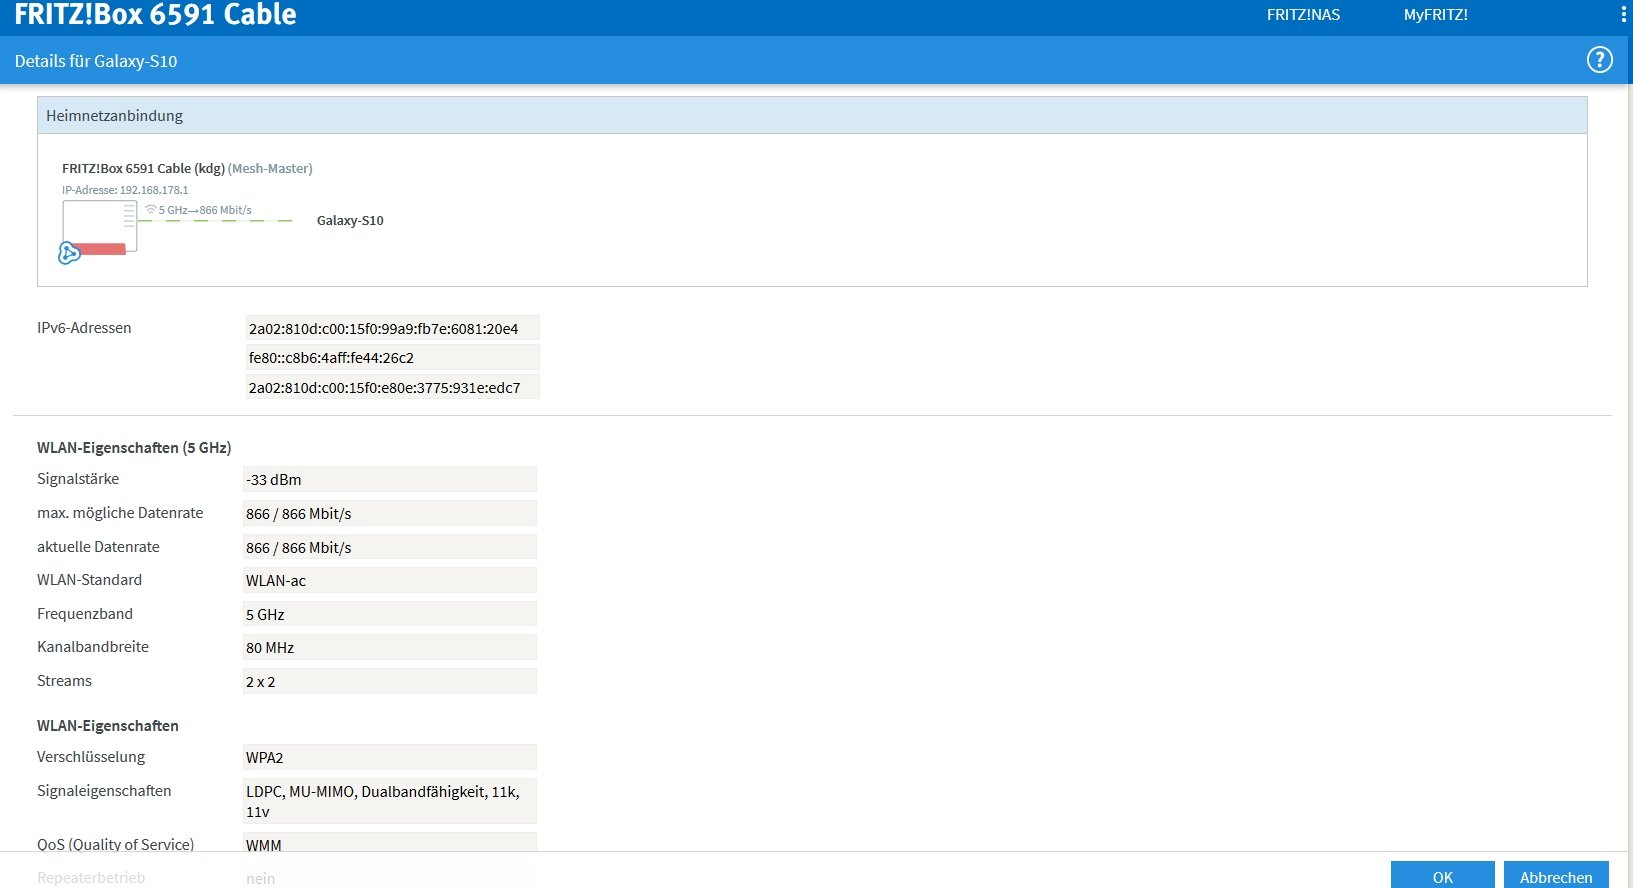Image resolution: width=1633 pixels, height=888 pixels.
Task: Click the IPv6-Adressen label
Action: (84, 328)
